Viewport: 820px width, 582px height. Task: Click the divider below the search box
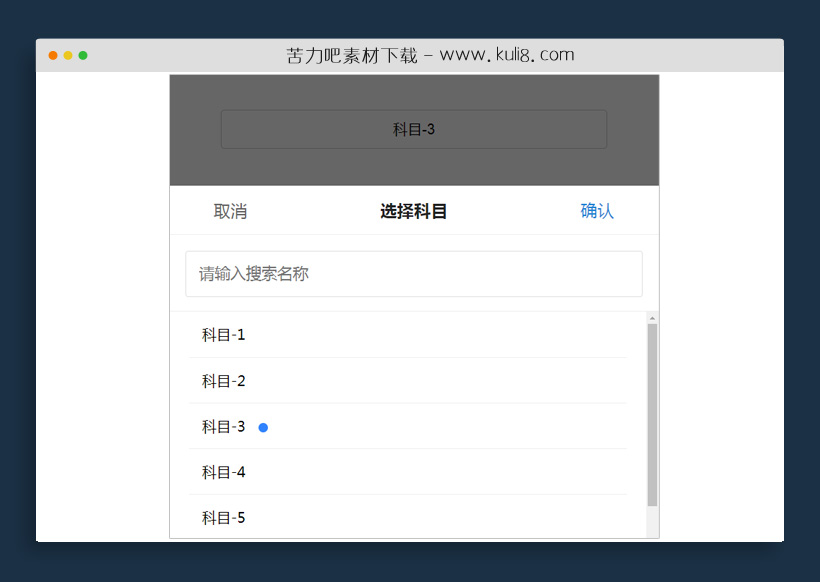point(413,307)
